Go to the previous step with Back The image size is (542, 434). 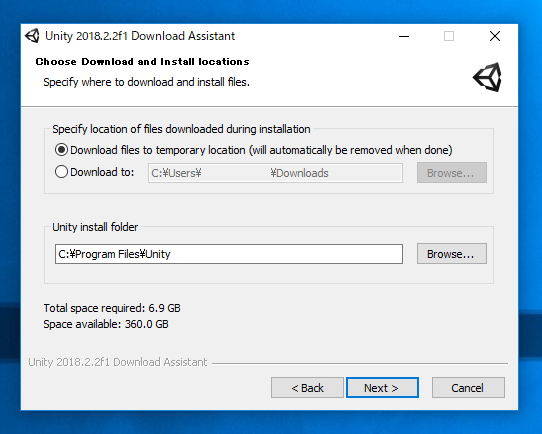(x=307, y=388)
